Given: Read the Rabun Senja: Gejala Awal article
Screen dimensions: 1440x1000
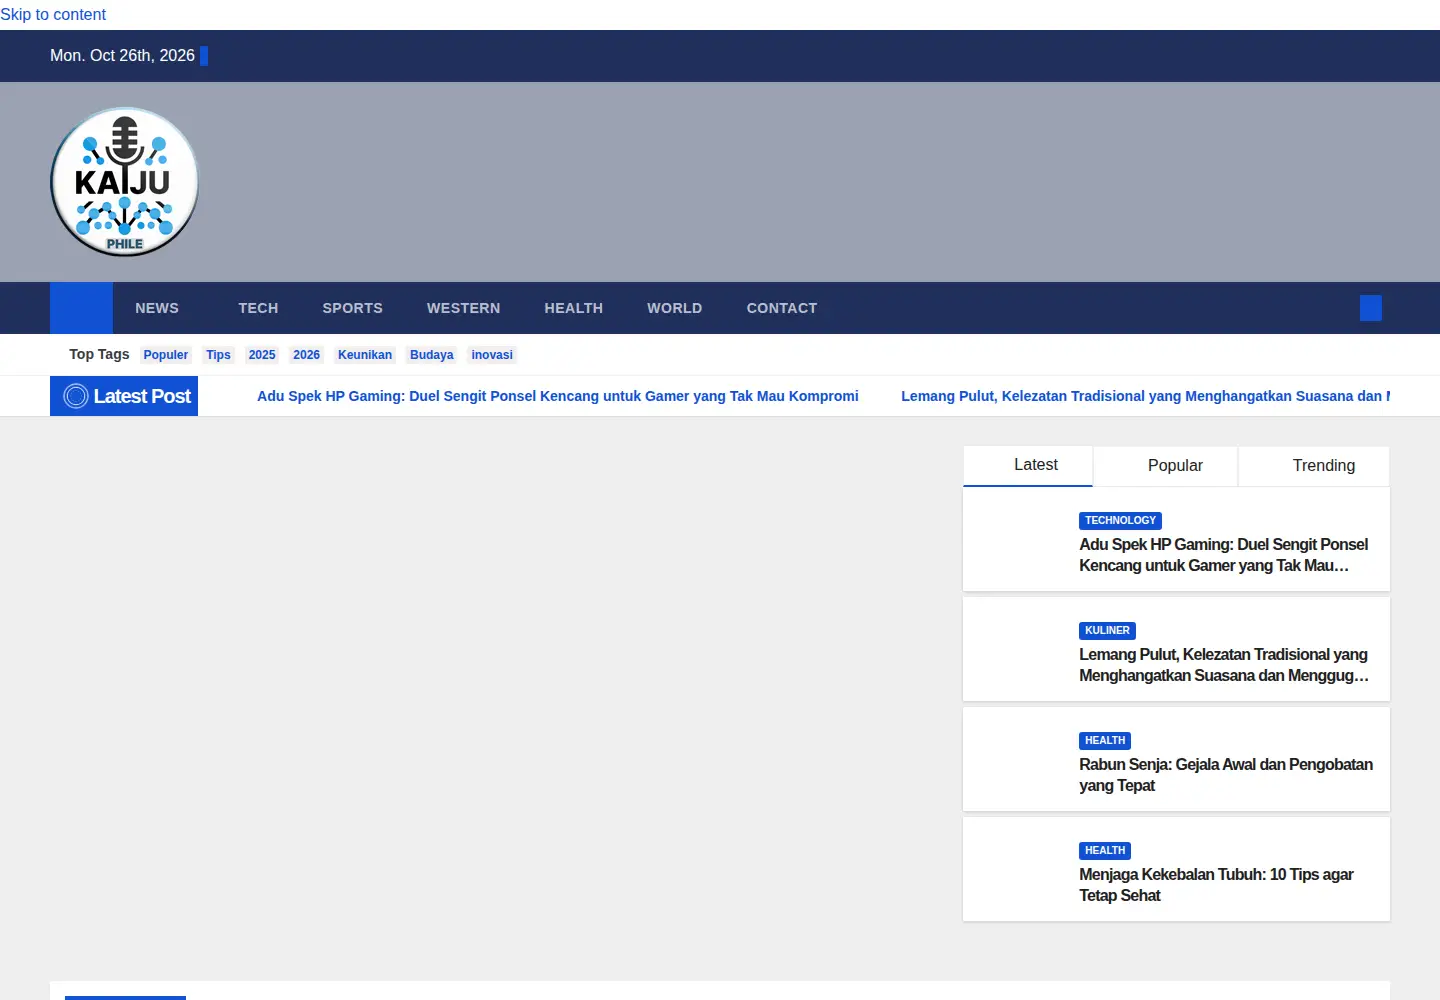Looking at the screenshot, I should 1226,775.
